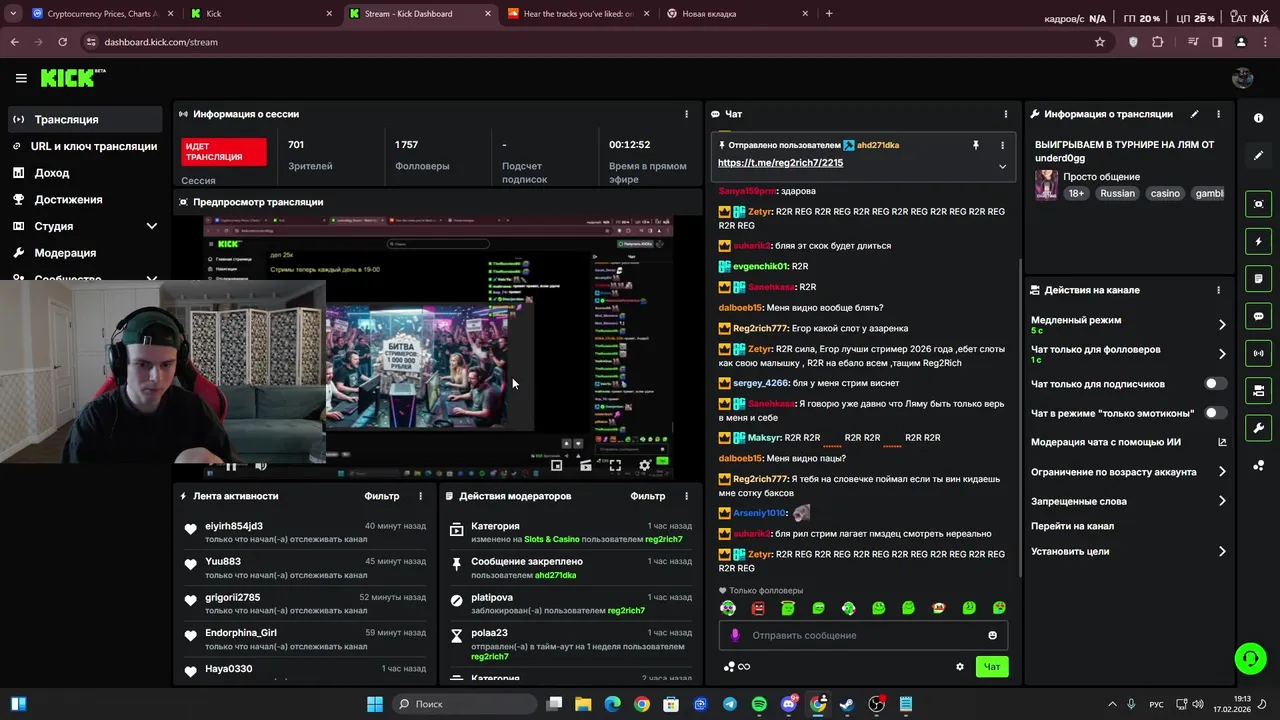This screenshot has height=720, width=1280.
Task: Click the Russian tag in stream info
Action: [1117, 193]
